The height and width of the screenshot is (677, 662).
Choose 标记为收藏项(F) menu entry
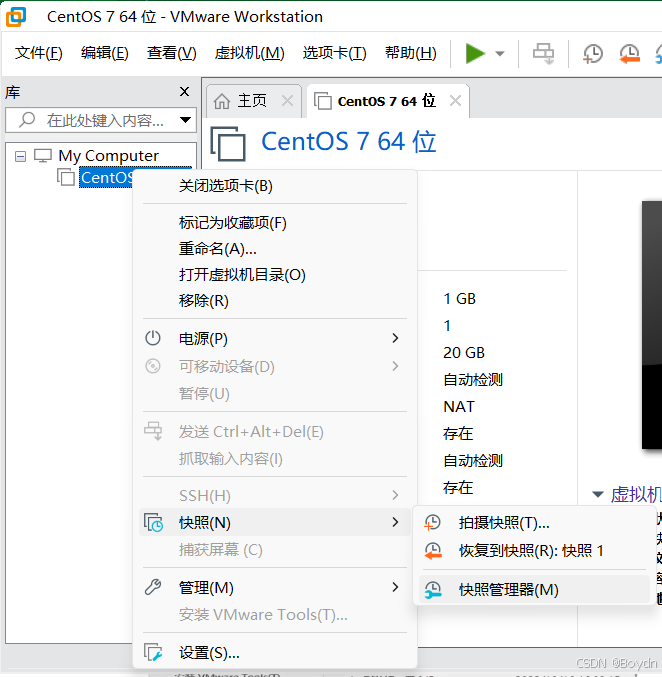coord(275,223)
